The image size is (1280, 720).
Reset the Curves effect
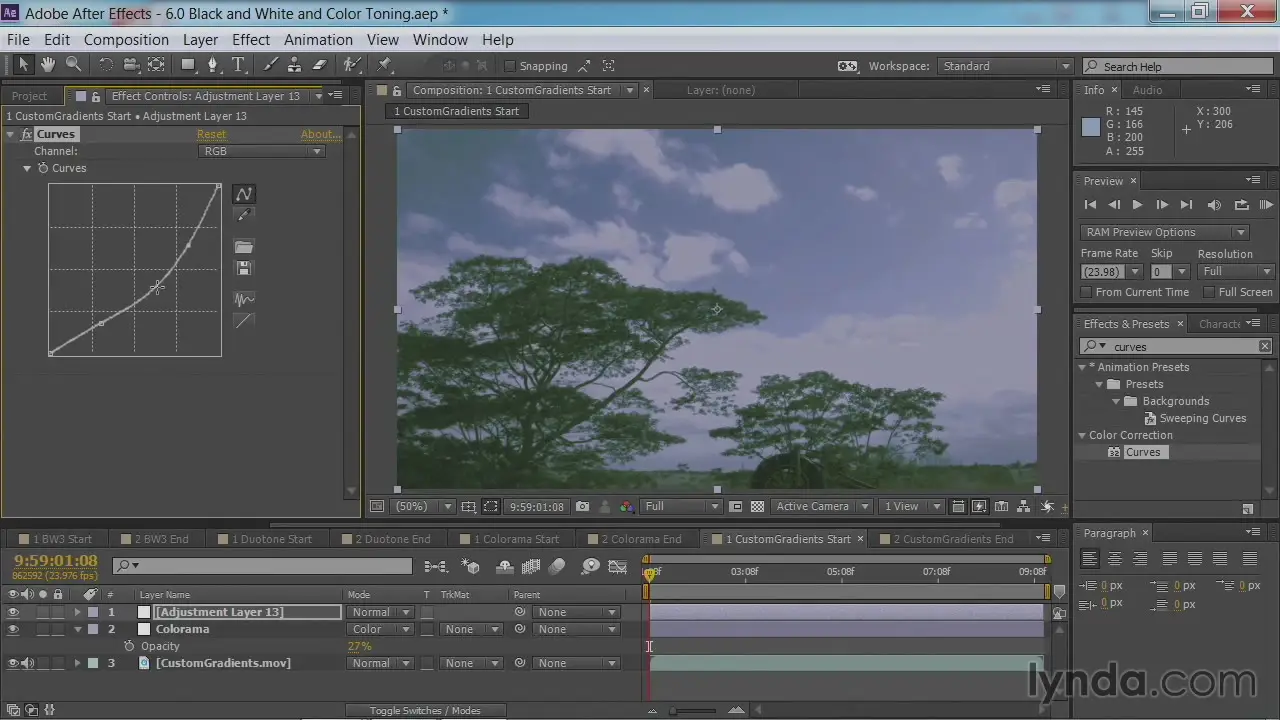(211, 134)
